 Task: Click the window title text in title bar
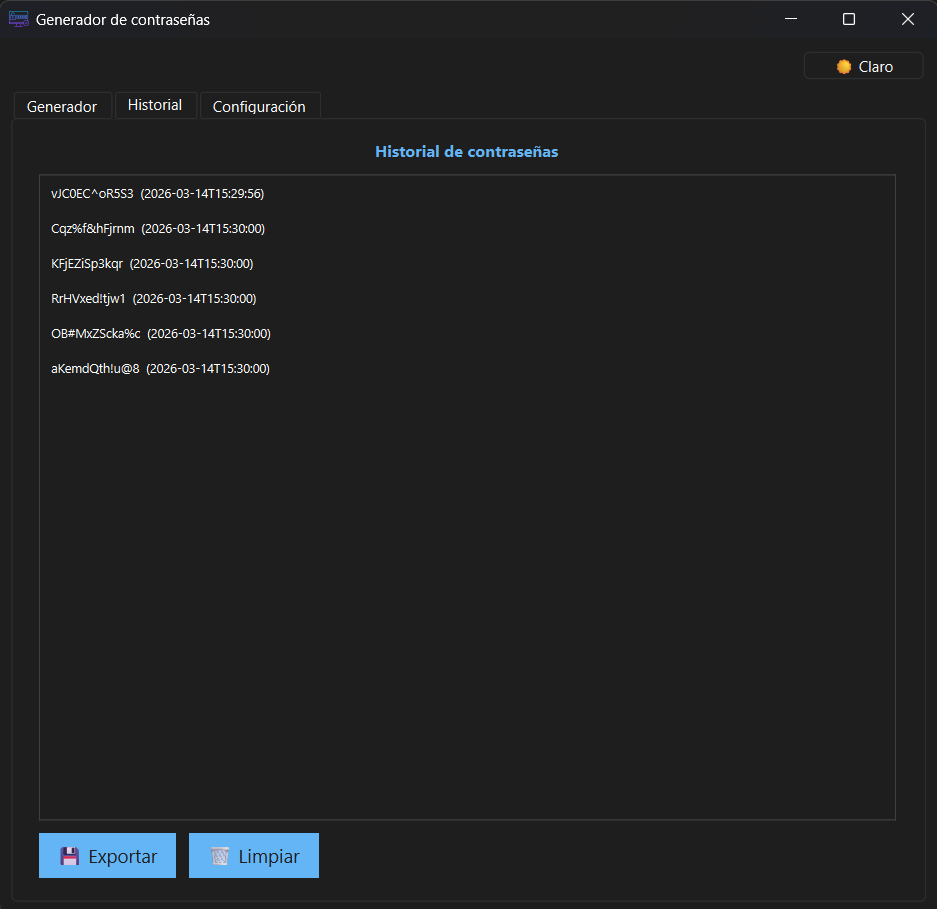pyautogui.click(x=123, y=20)
